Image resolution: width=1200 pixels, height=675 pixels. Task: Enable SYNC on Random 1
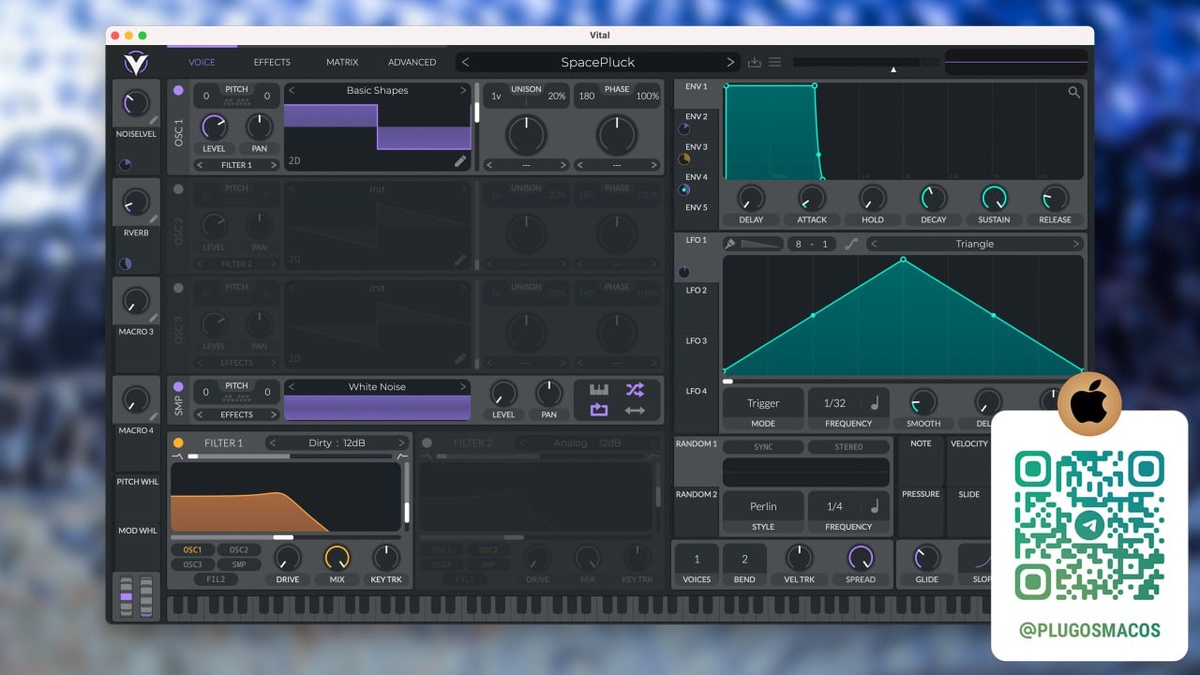point(763,447)
